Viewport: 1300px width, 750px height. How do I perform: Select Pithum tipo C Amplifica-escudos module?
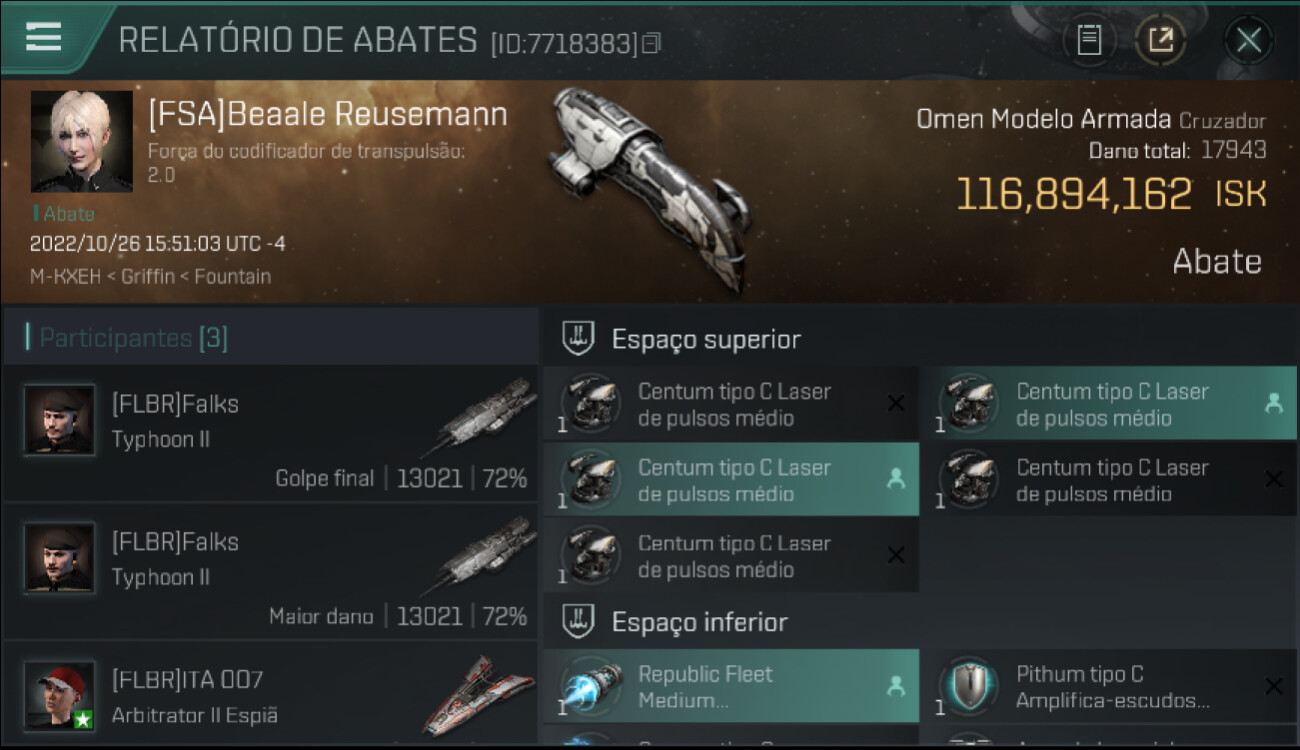point(1108,686)
